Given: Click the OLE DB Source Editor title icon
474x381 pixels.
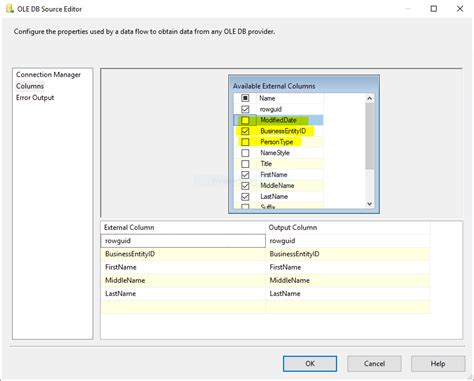Looking at the screenshot, I should 10,9.
